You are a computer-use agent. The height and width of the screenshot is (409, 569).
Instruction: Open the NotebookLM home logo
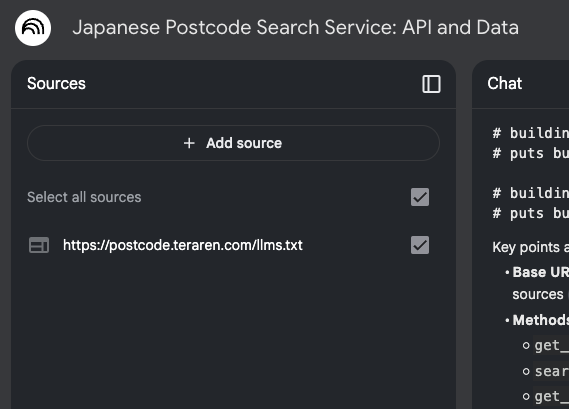pos(33,28)
